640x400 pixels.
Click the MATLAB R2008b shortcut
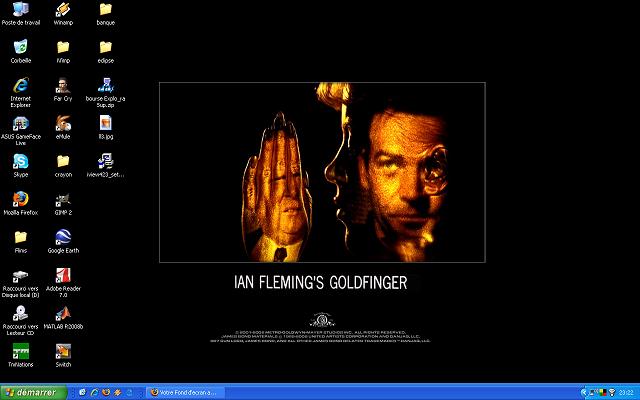point(63,314)
